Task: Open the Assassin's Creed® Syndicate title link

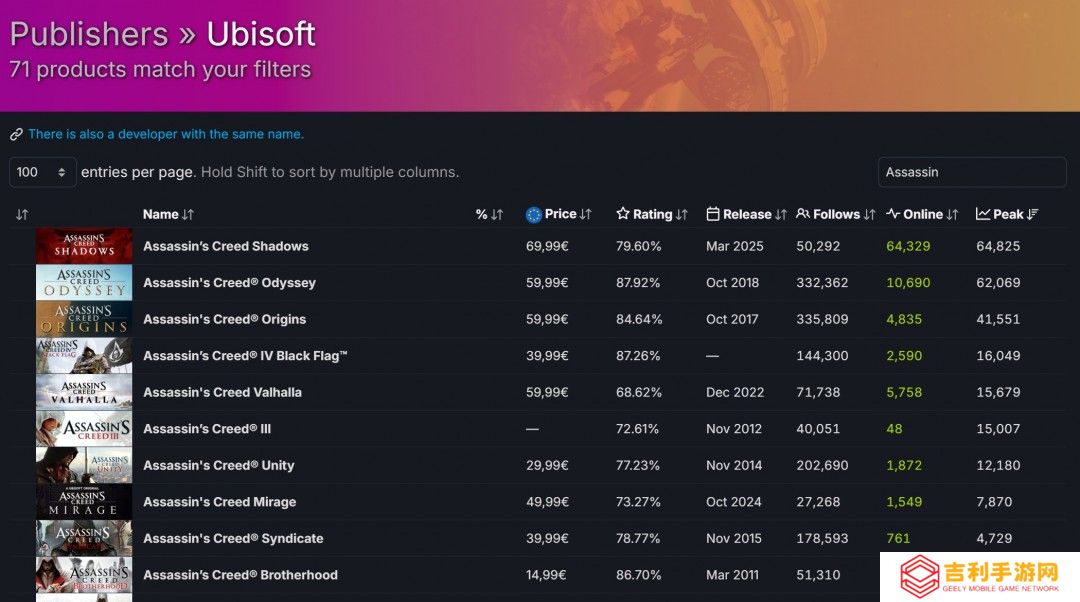Action: pyautogui.click(x=233, y=538)
